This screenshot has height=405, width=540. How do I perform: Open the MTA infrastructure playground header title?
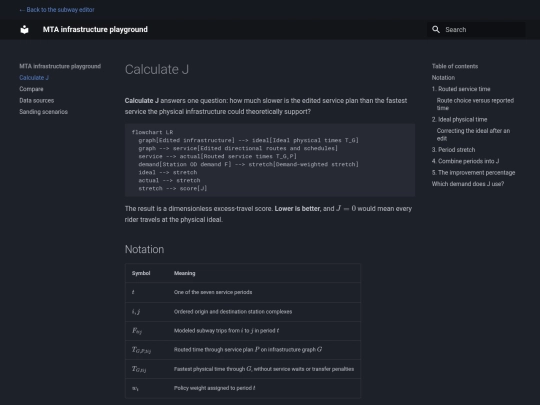point(95,30)
